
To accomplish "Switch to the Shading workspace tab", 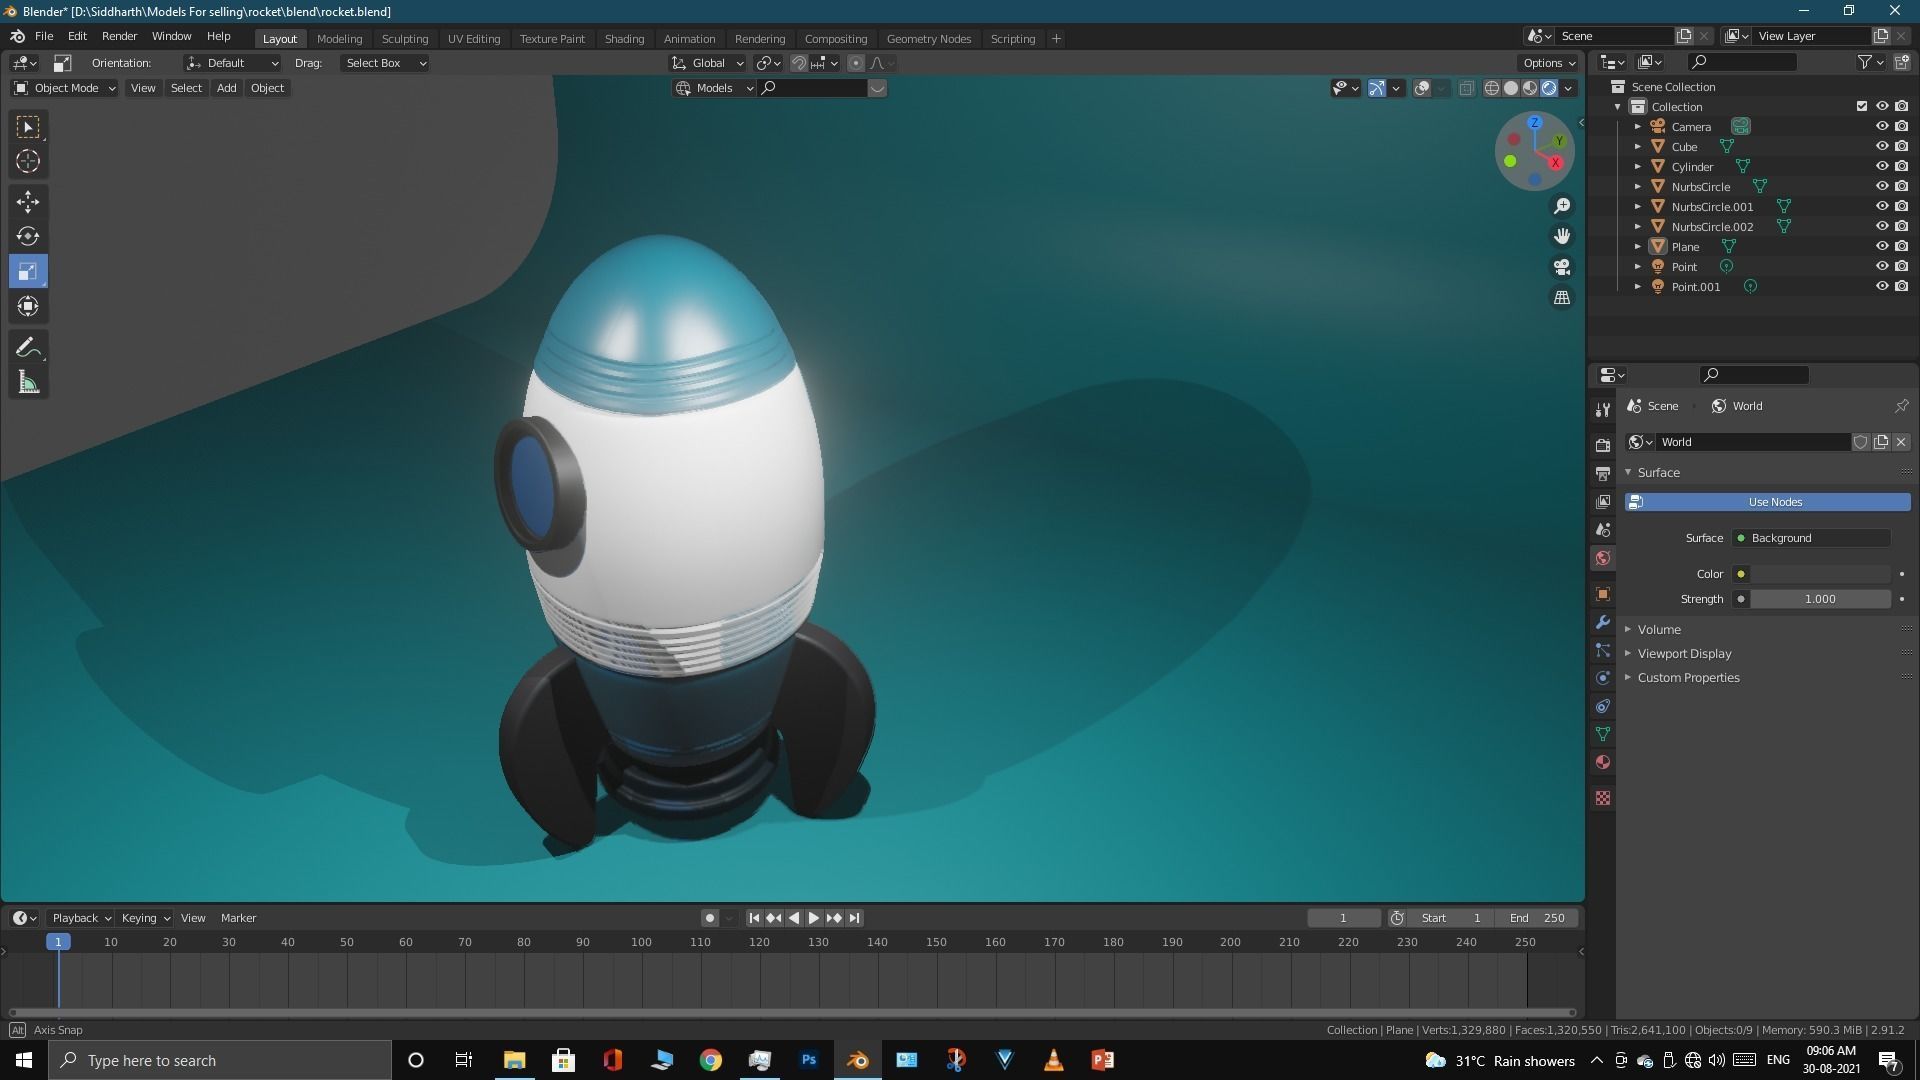I will click(624, 38).
